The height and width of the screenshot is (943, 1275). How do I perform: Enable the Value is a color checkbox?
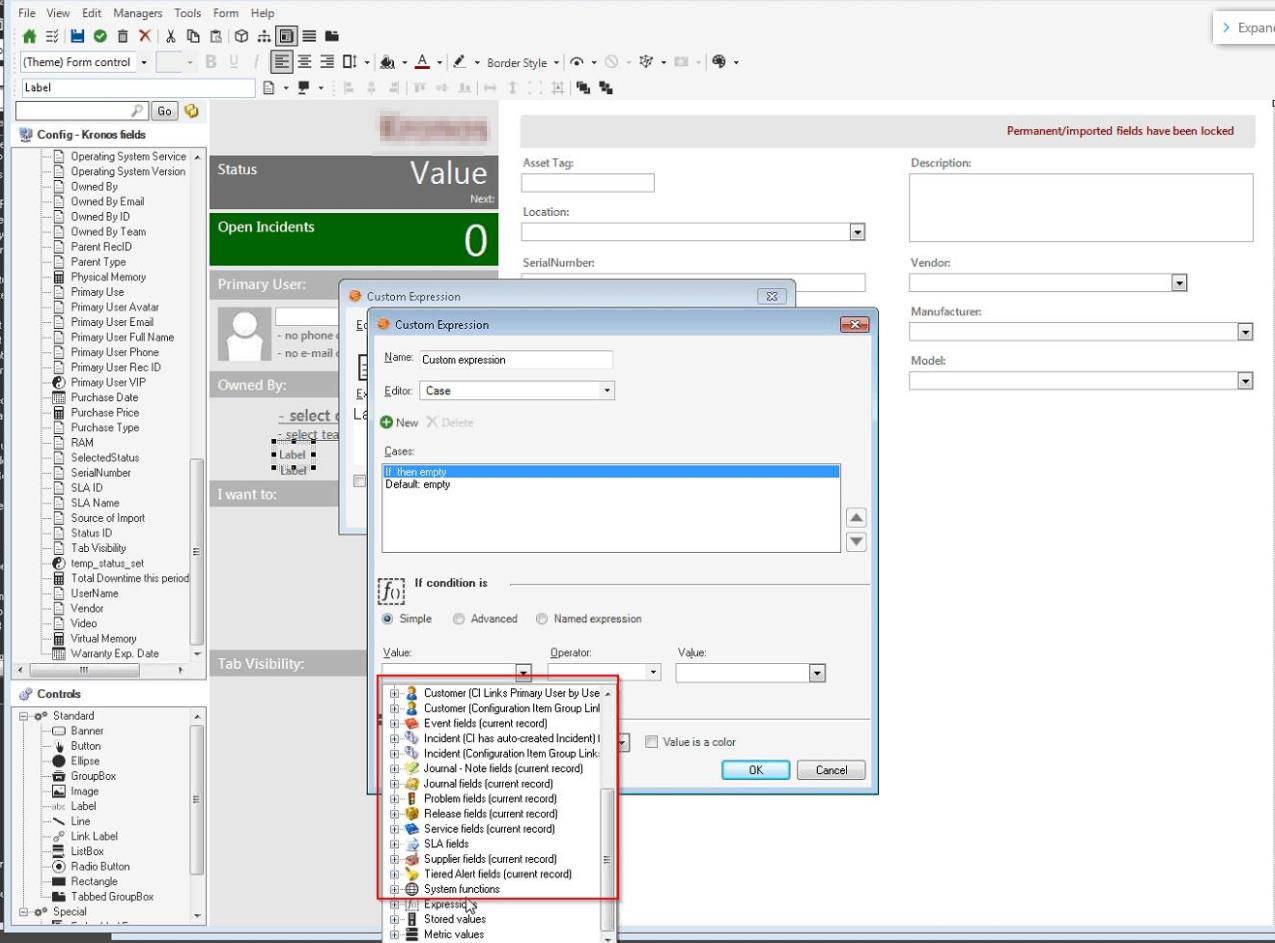coord(651,741)
